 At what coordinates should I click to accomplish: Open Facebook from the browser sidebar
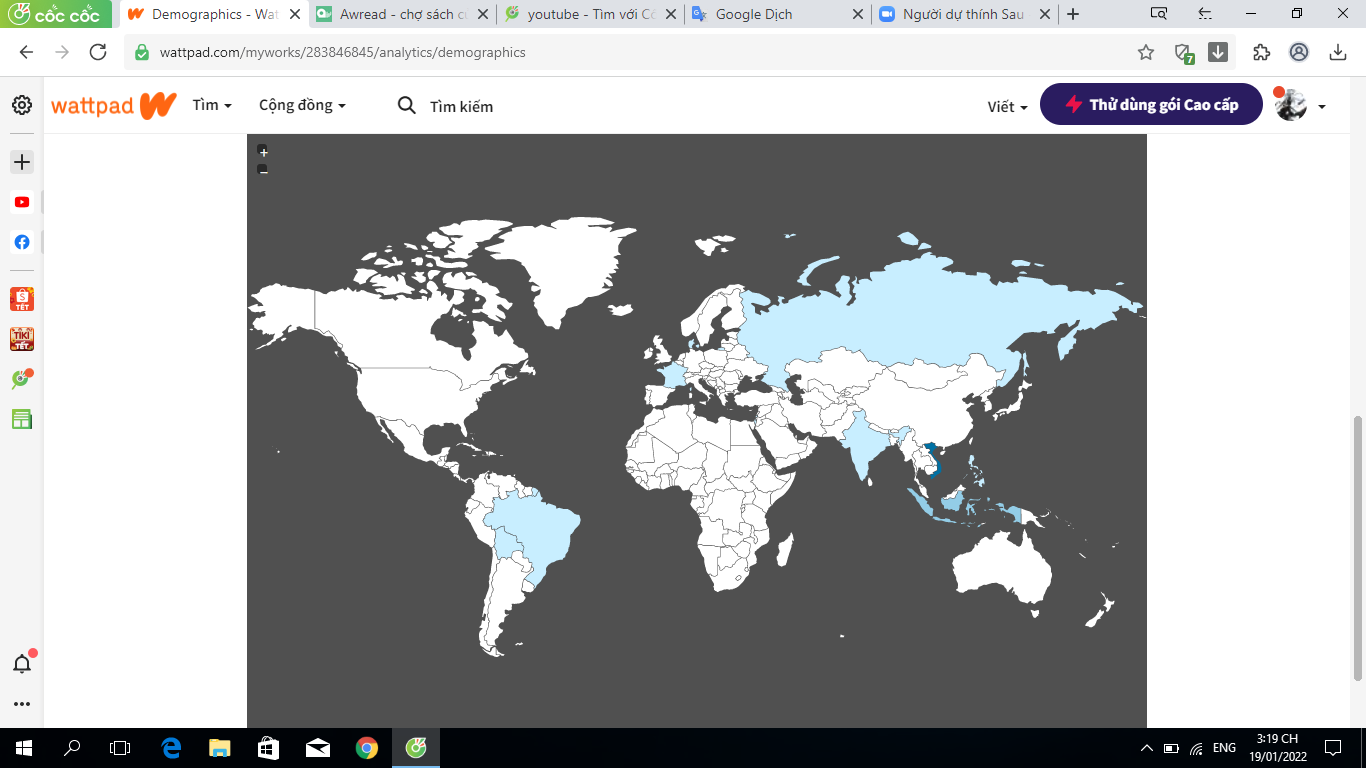coord(22,242)
